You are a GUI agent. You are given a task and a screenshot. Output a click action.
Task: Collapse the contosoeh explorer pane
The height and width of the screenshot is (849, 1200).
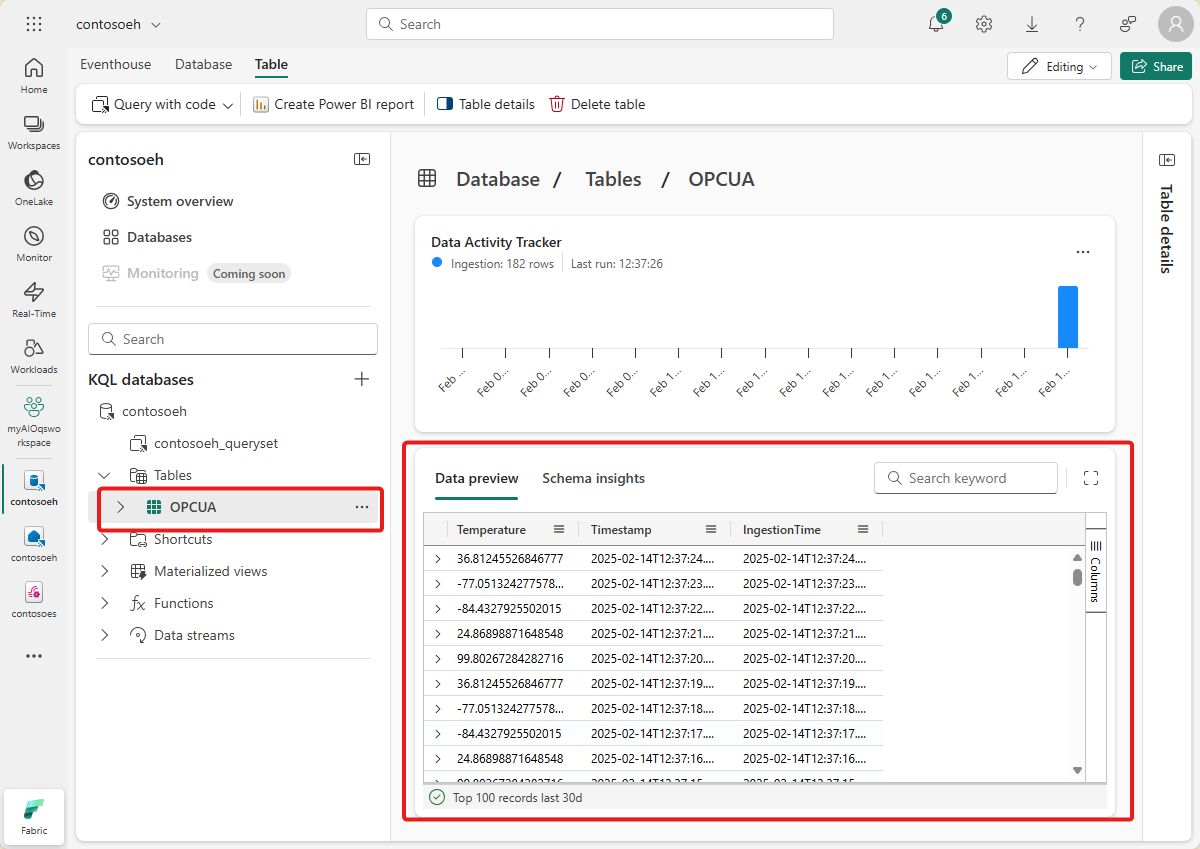pos(362,159)
